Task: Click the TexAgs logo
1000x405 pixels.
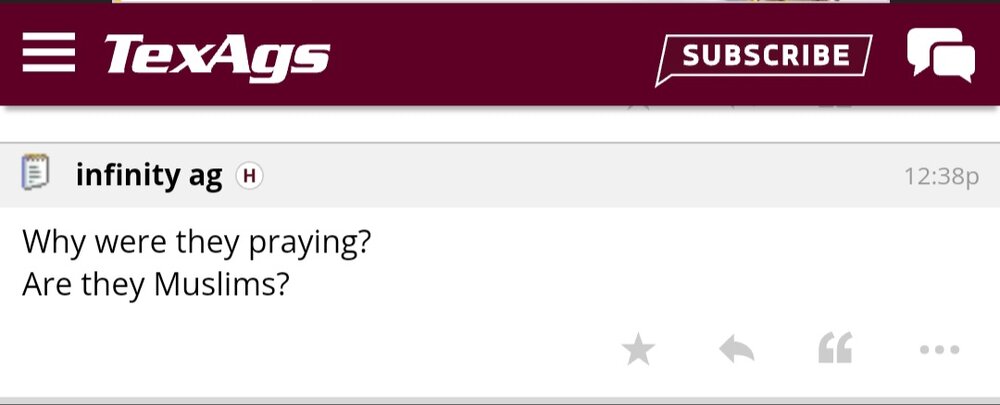Action: point(217,55)
